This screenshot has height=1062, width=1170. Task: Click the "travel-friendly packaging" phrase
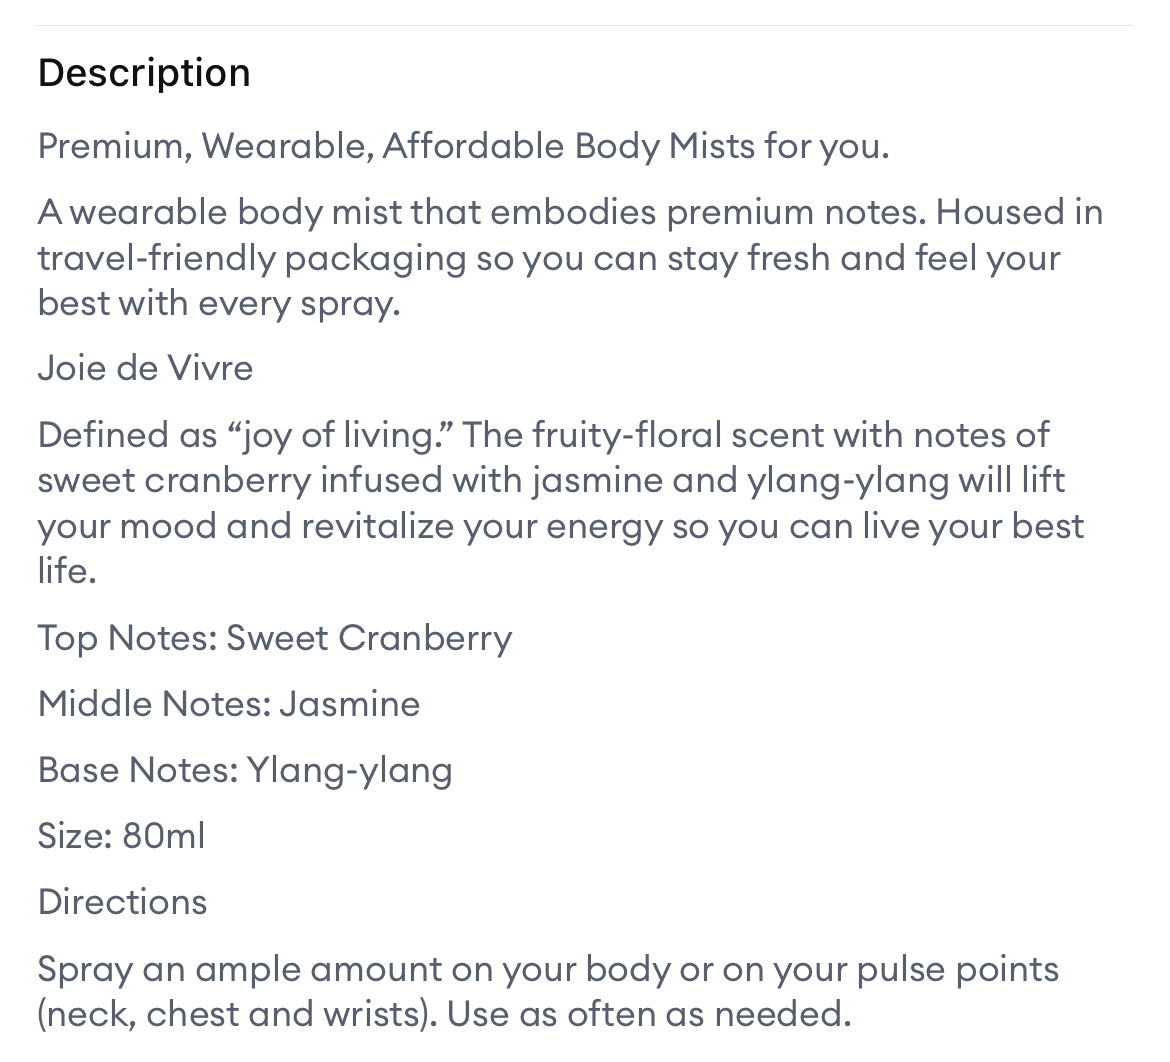(x=252, y=258)
